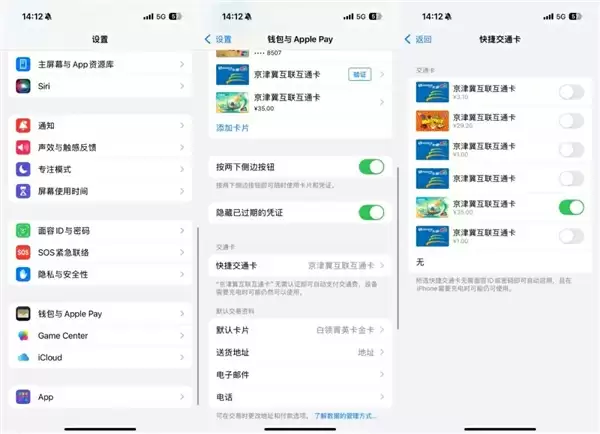Toggle the 按两下侧边按钮 switch
Screen dimensions: 600x434
371,167
